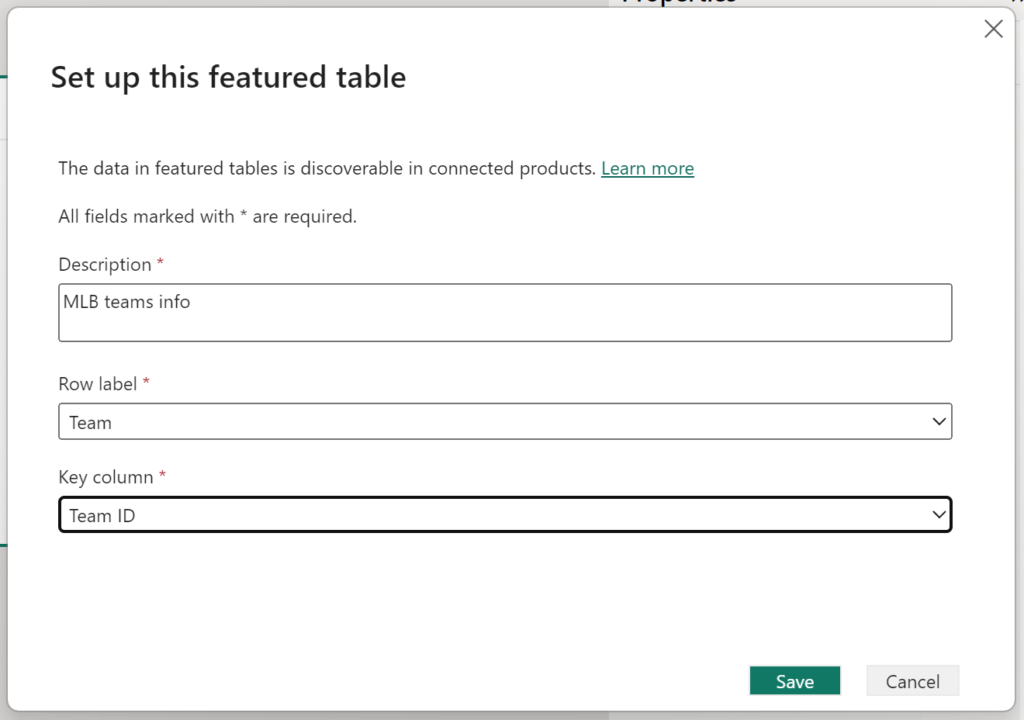Click the "Description" field label
The height and width of the screenshot is (720, 1024).
[105, 265]
